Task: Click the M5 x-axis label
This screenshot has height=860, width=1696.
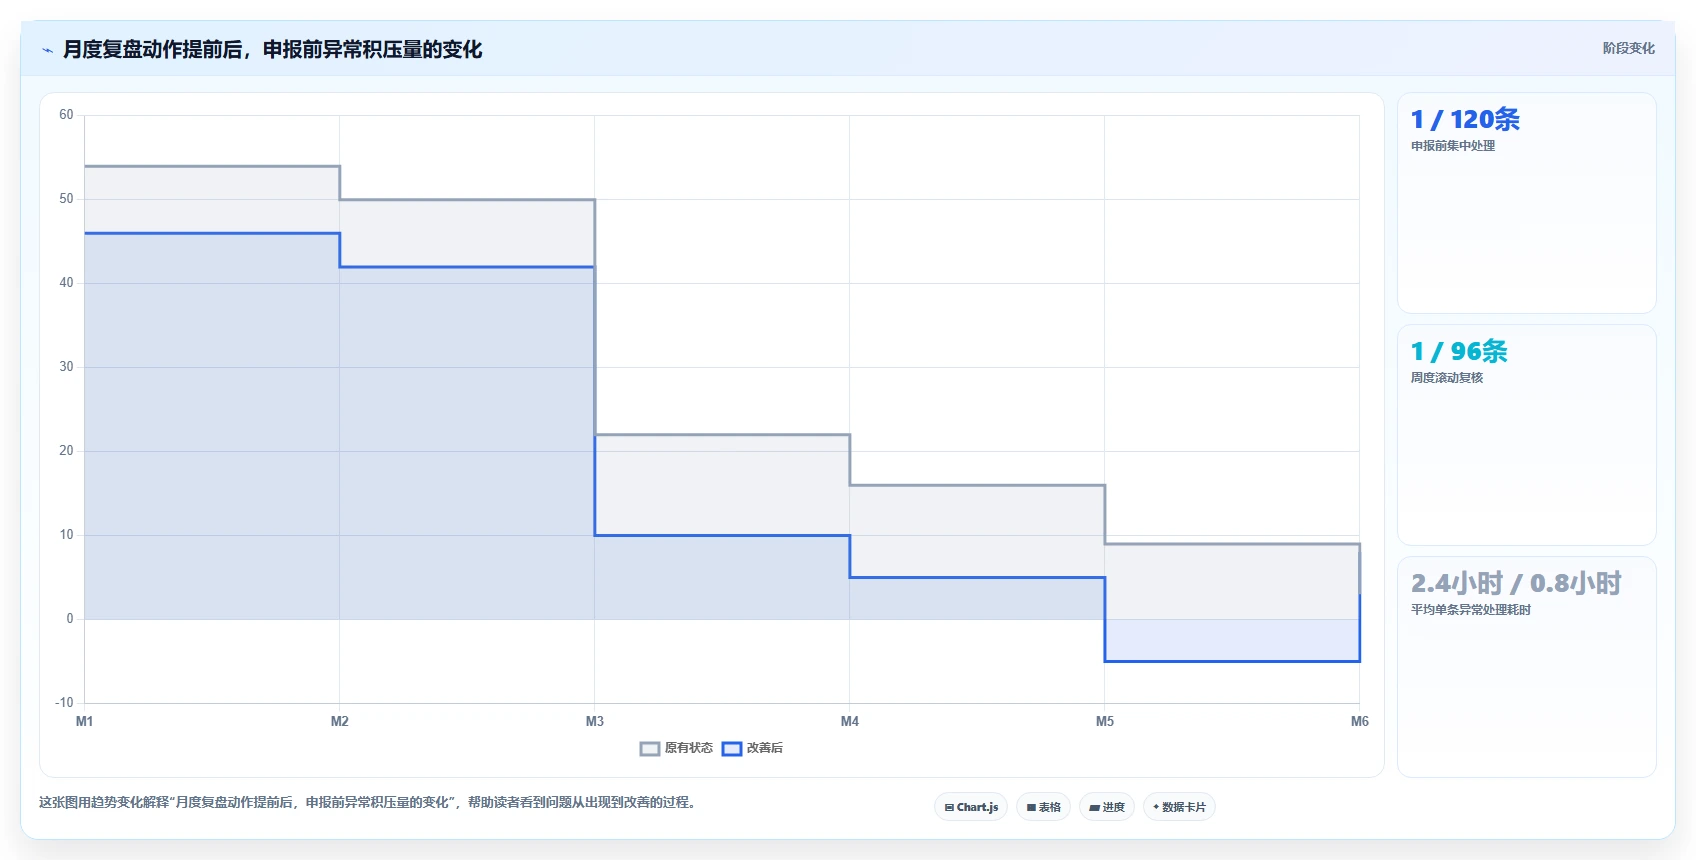Action: tap(1105, 721)
